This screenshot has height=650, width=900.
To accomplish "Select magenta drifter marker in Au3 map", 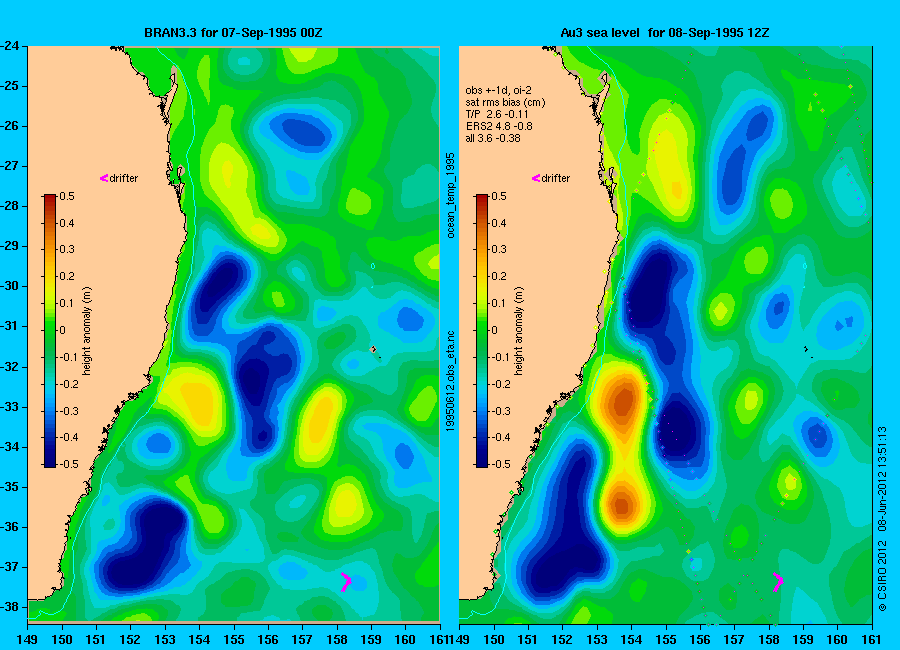I will coord(778,582).
